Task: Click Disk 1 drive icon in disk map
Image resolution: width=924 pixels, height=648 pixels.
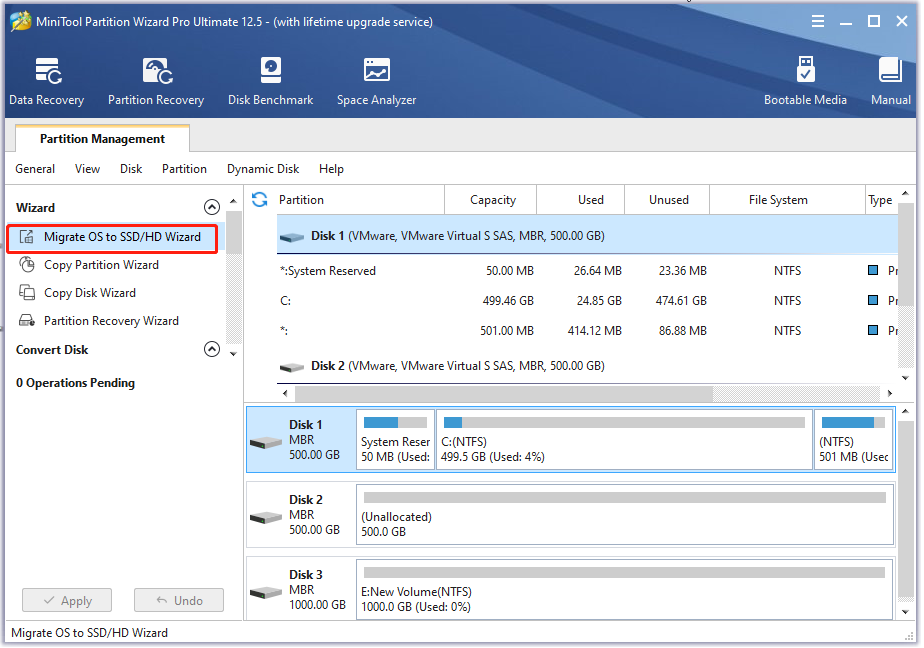Action: pos(266,442)
